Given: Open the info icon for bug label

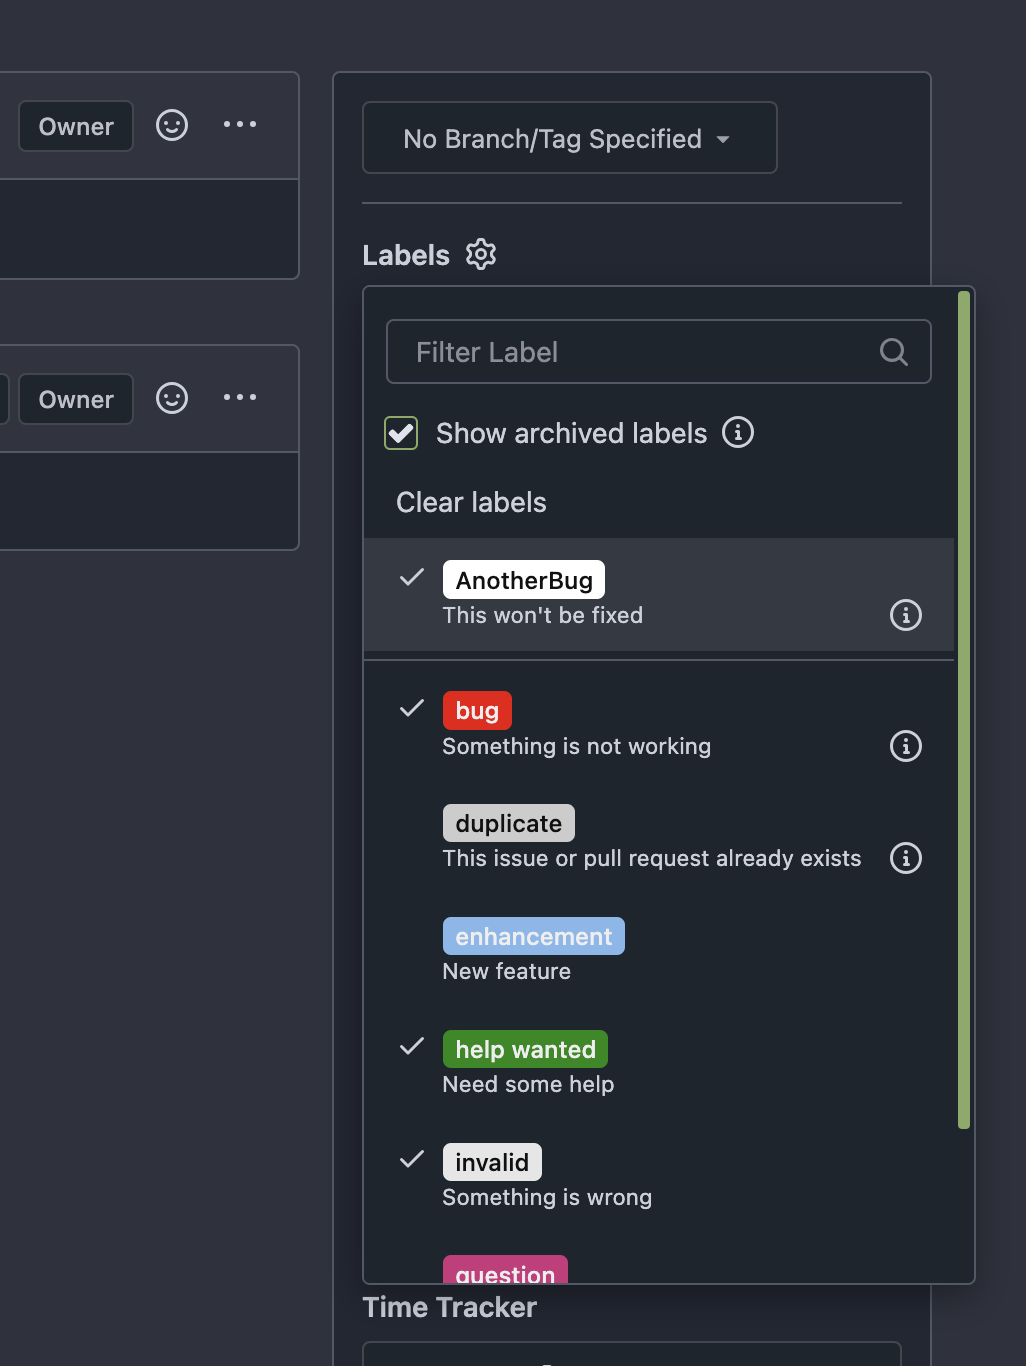Looking at the screenshot, I should coord(906,746).
